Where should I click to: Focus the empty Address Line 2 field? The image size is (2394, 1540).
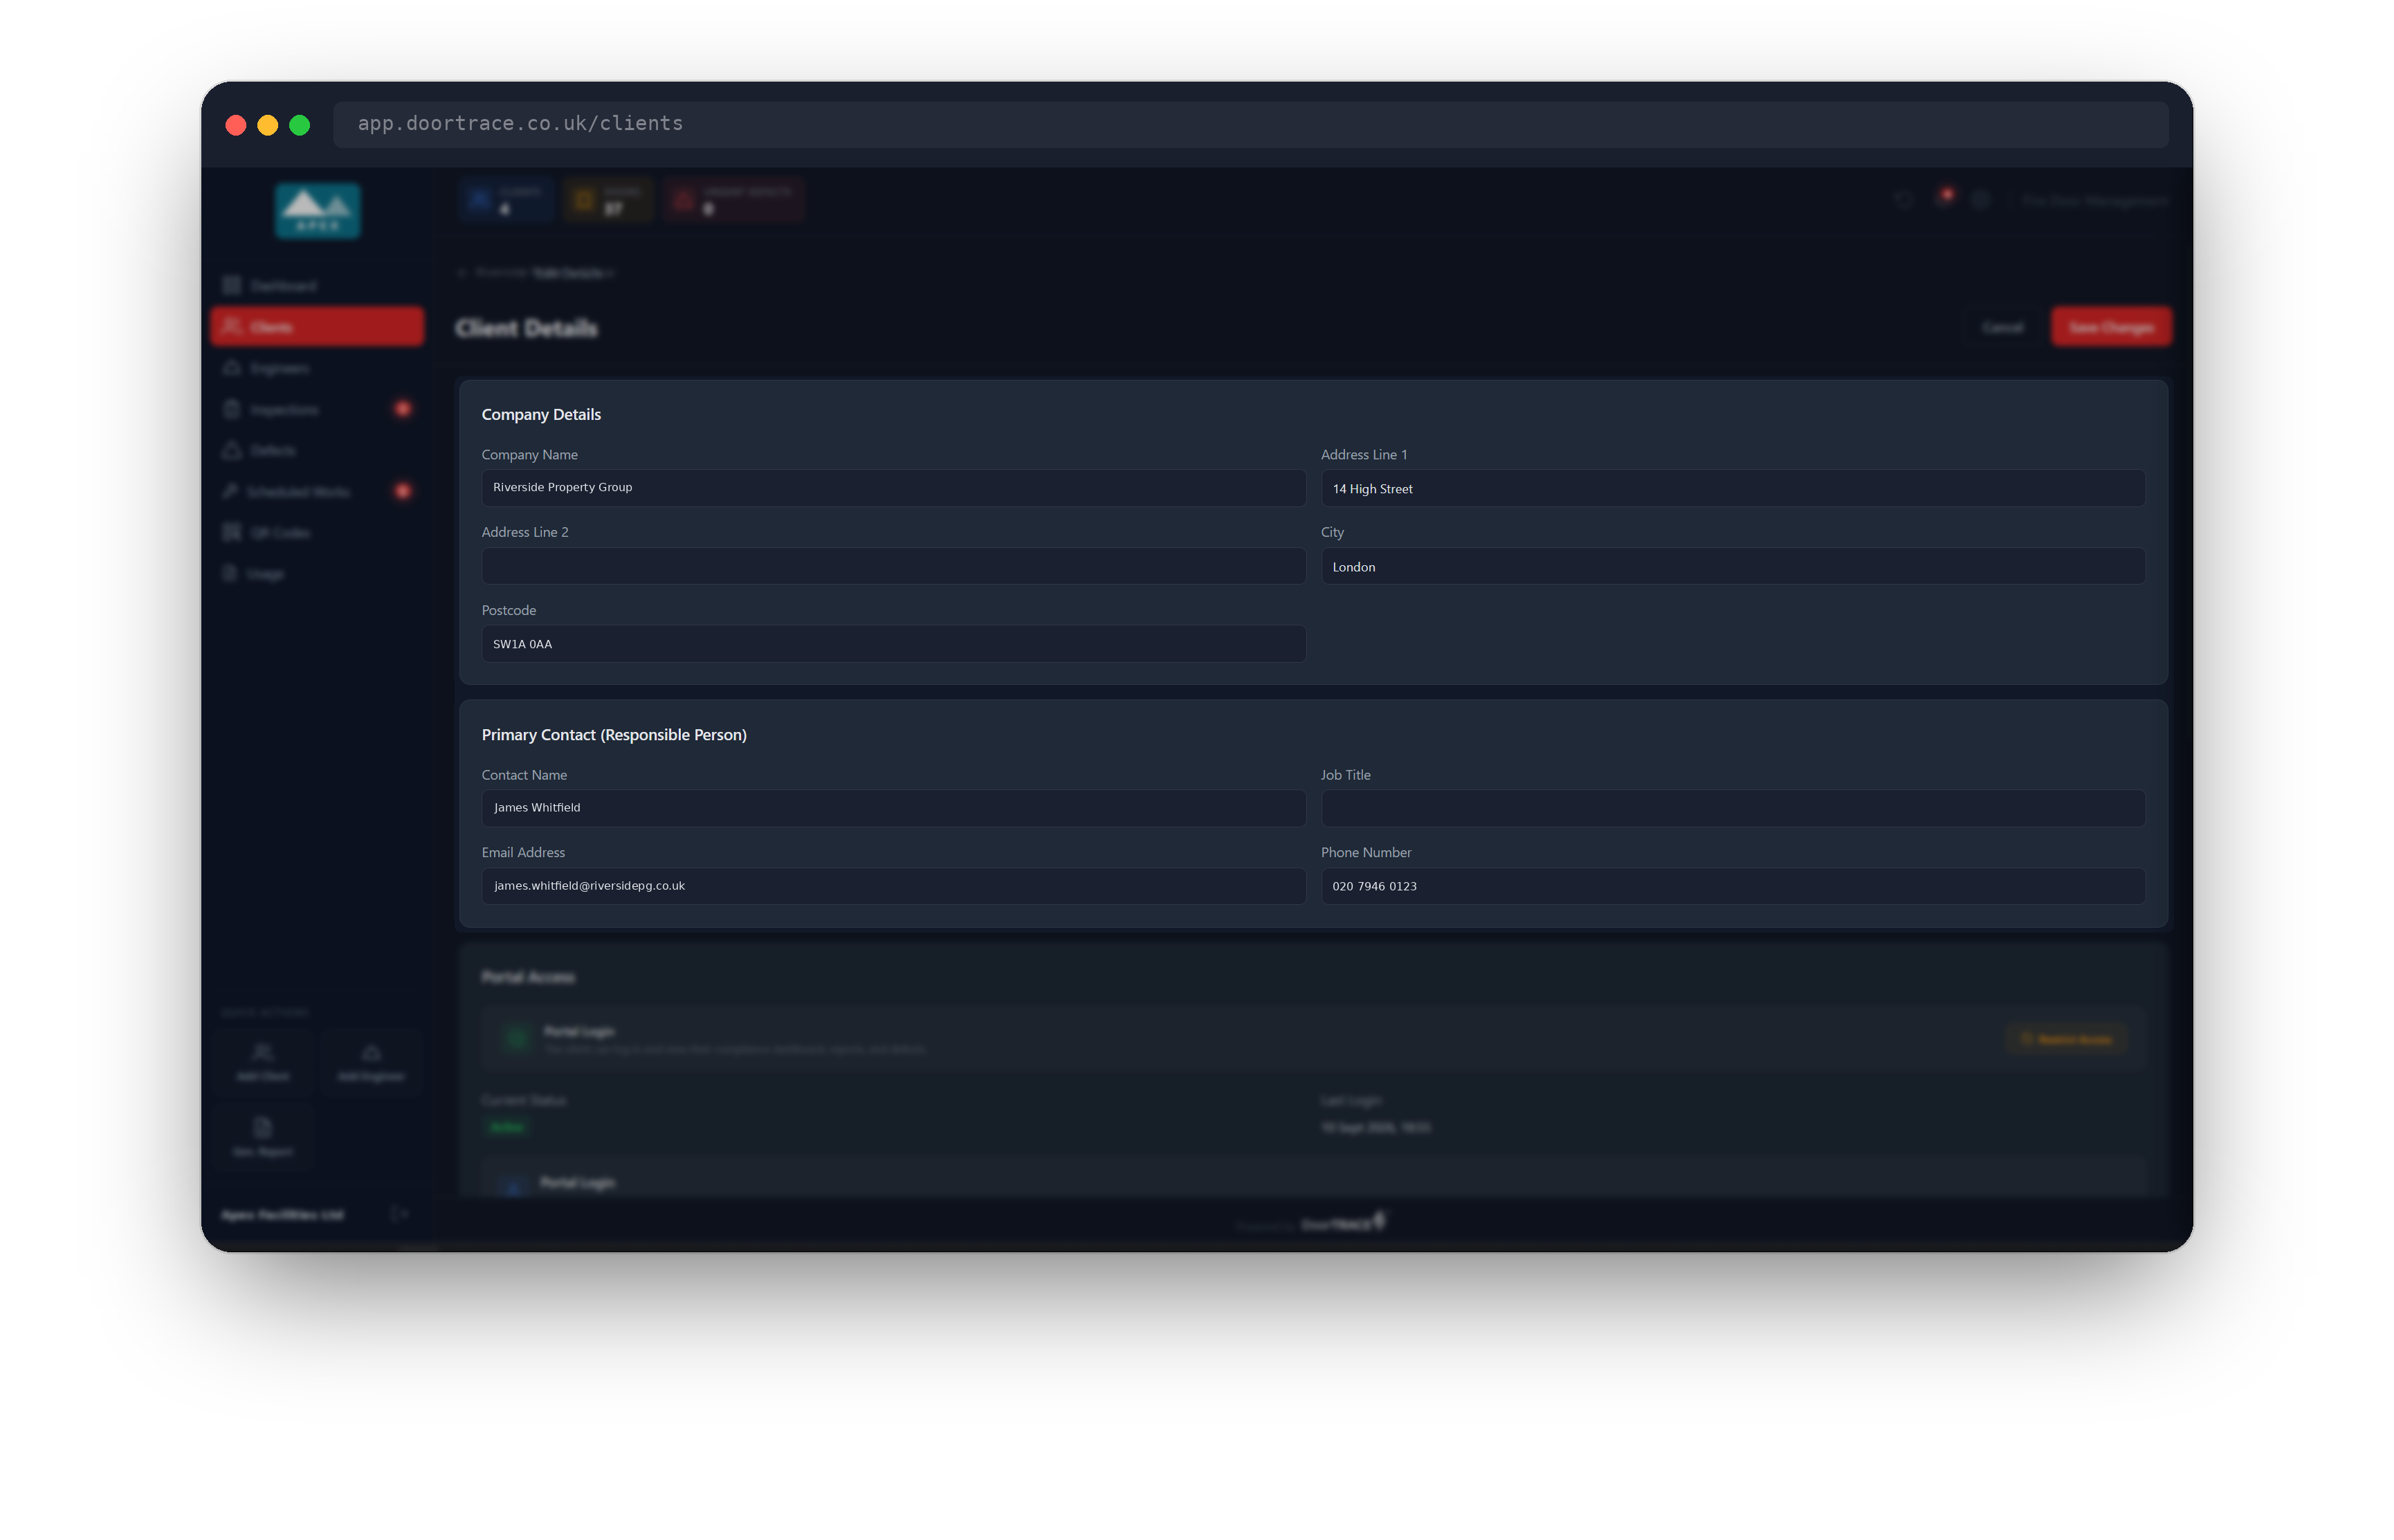[893, 566]
